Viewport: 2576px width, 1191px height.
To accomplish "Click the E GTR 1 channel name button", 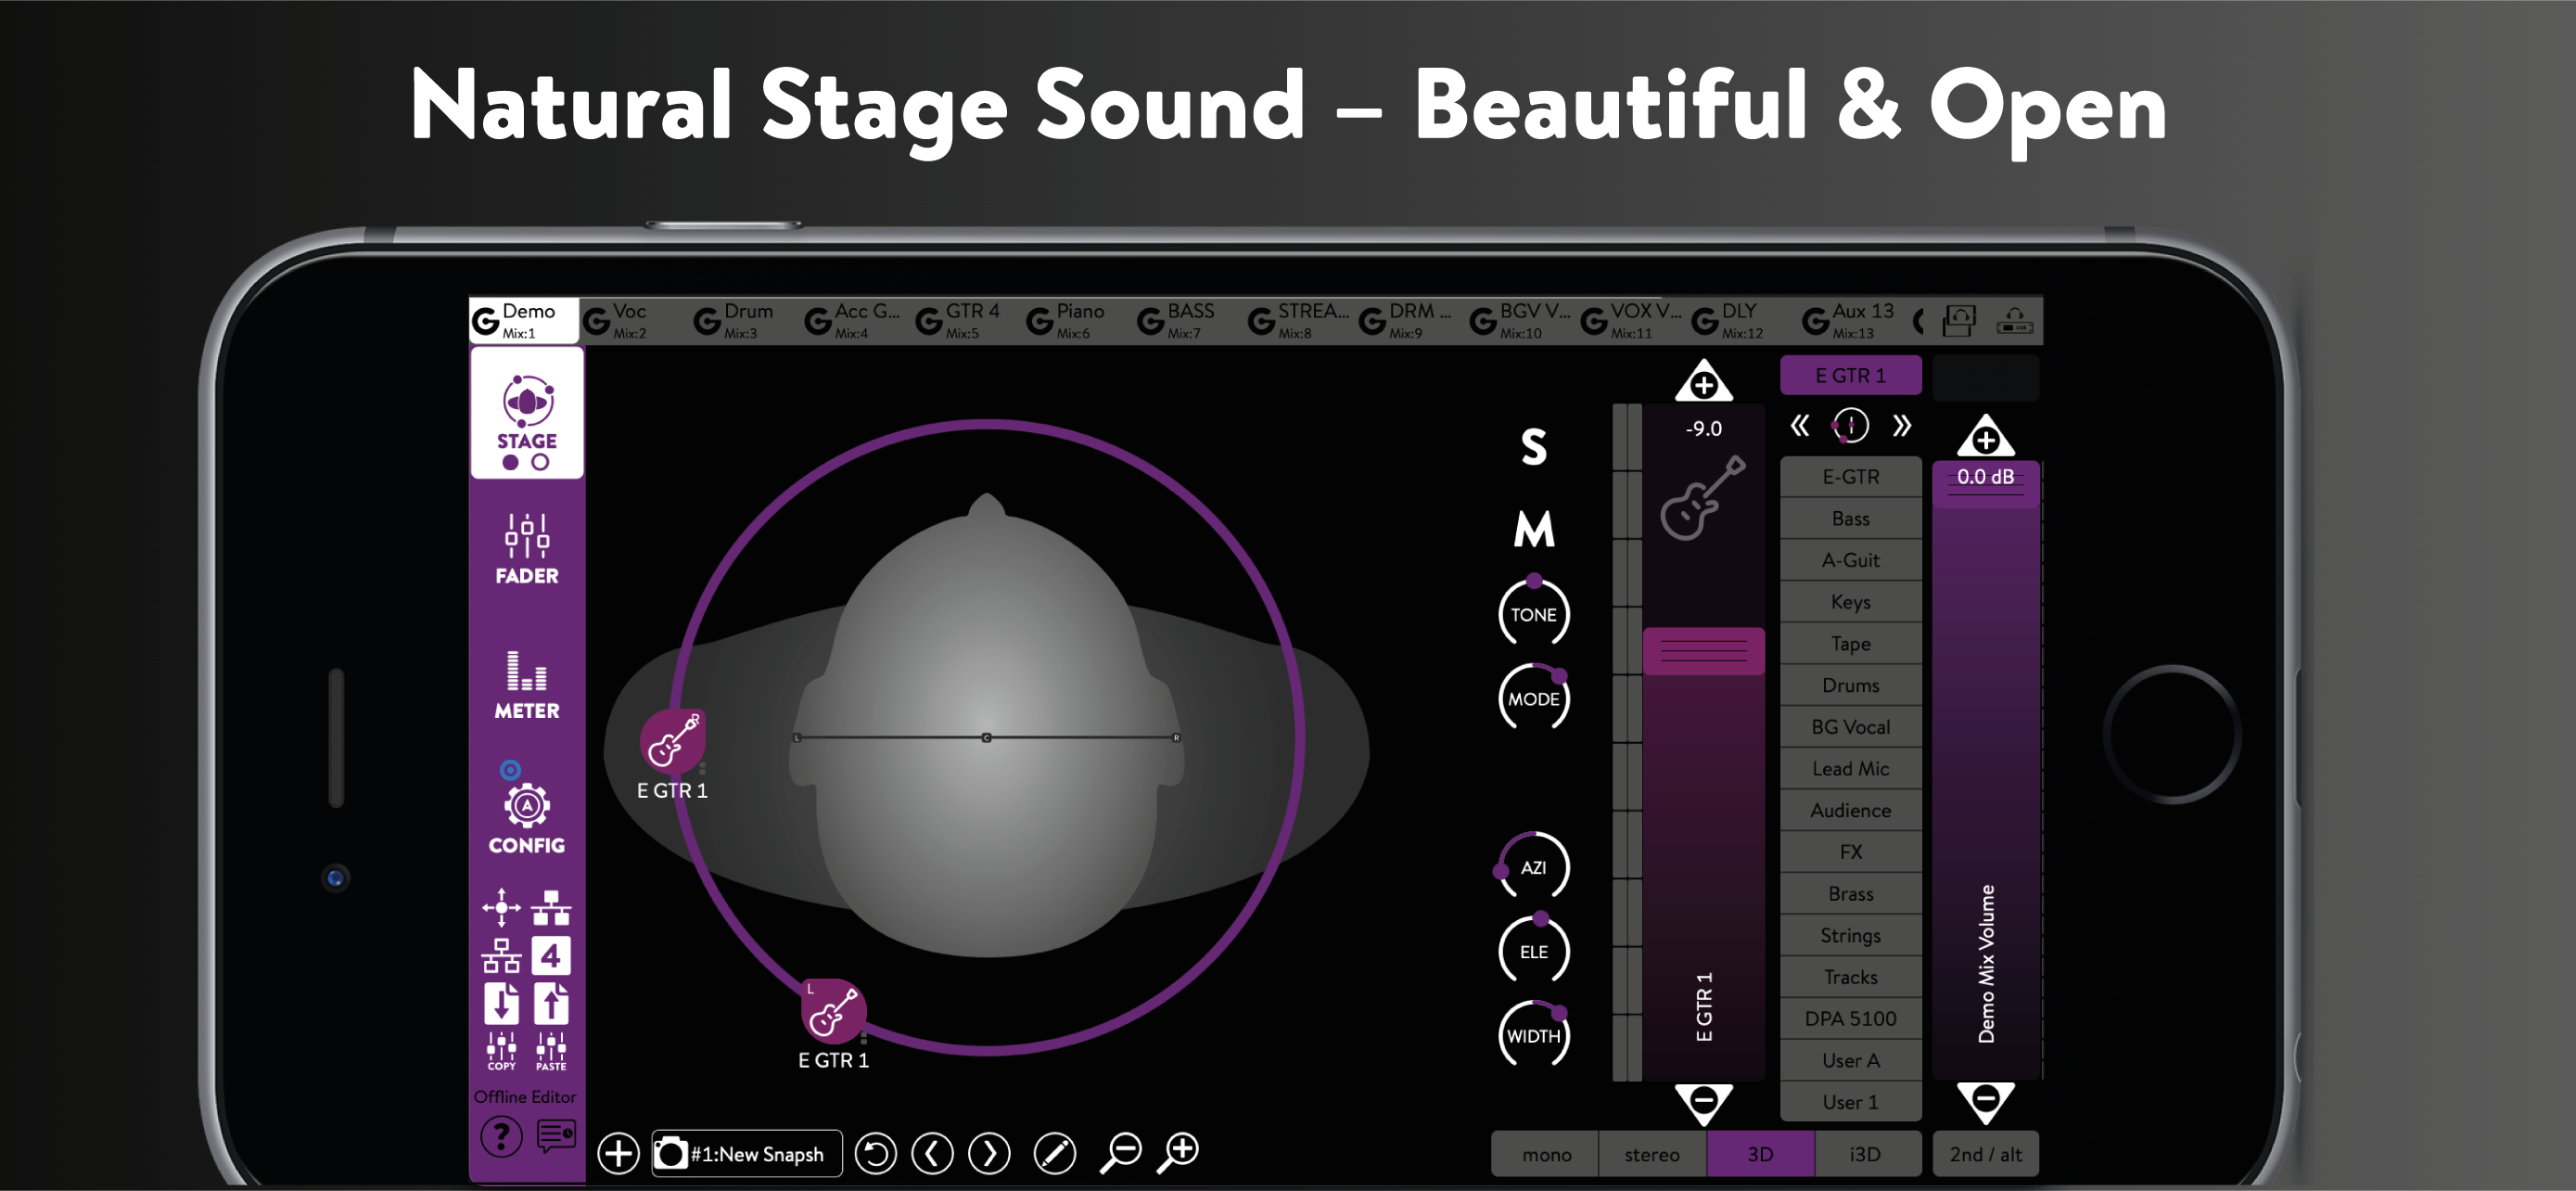I will [x=1850, y=375].
